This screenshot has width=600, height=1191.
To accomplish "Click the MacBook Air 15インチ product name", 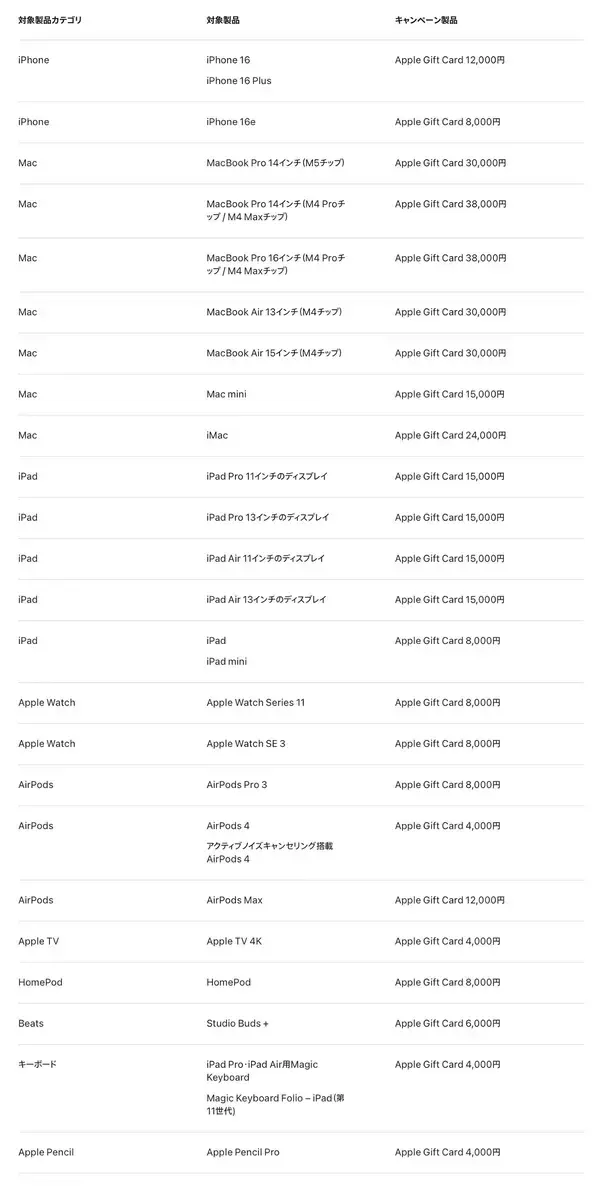I will tap(274, 353).
